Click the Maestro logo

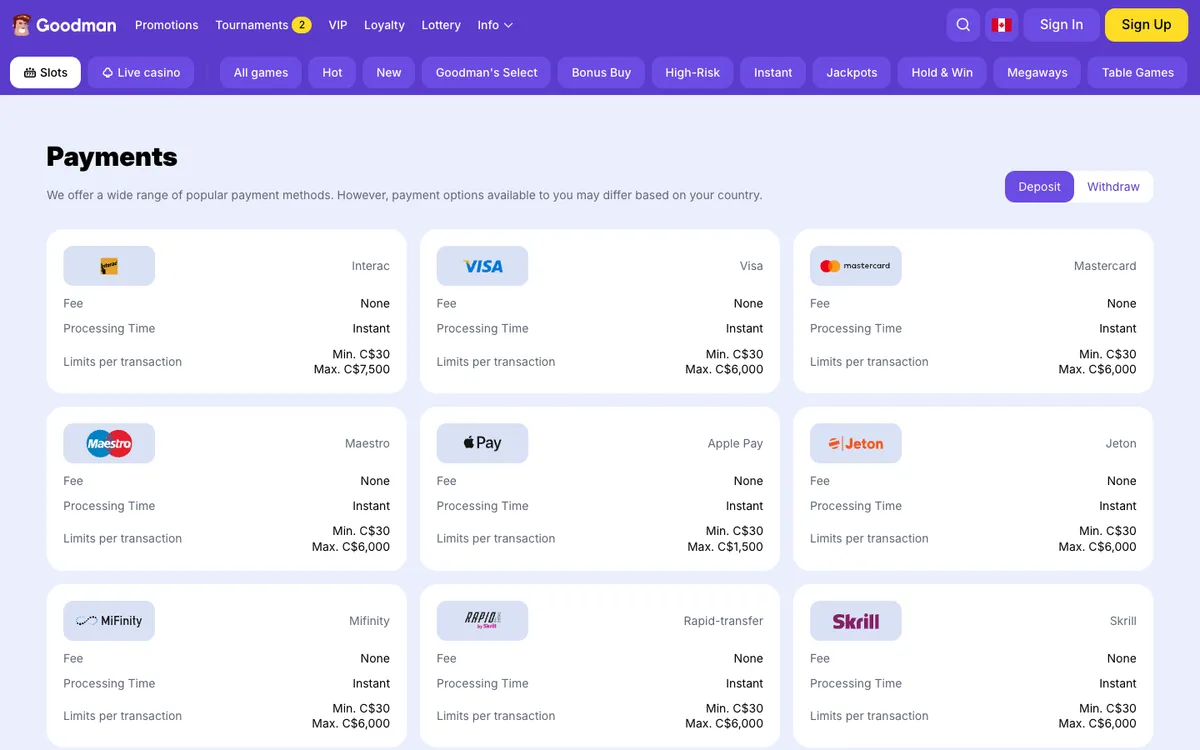(x=109, y=443)
